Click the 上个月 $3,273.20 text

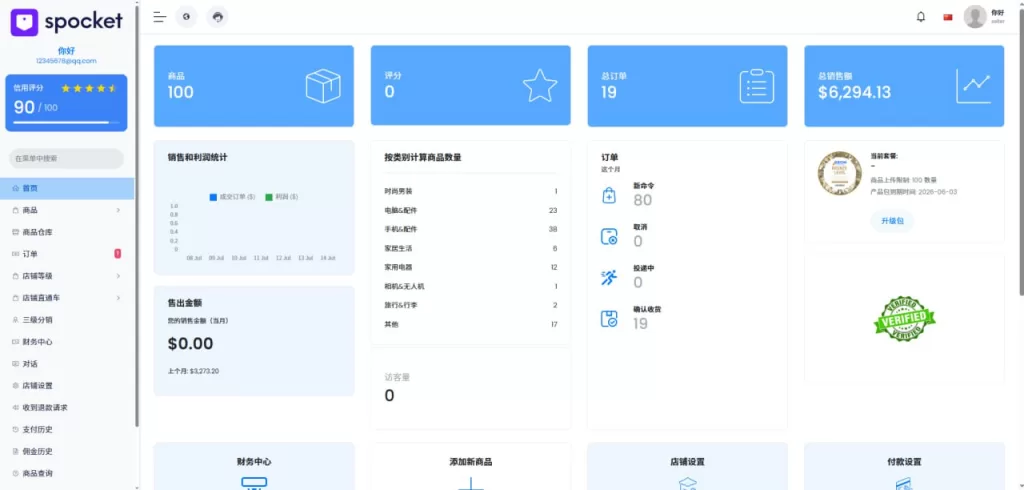193,371
